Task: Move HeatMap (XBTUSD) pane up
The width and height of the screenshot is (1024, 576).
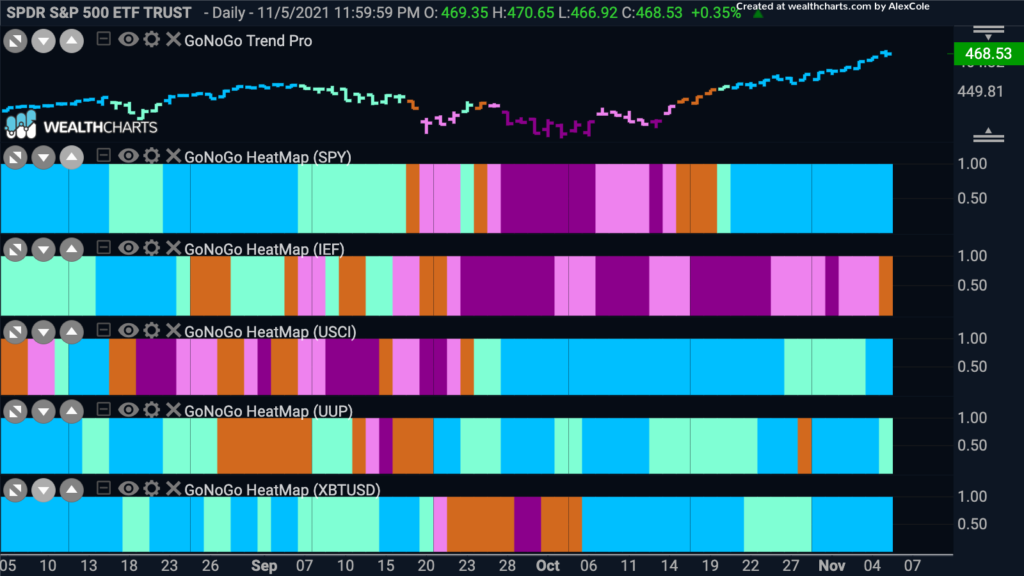Action: click(x=72, y=490)
